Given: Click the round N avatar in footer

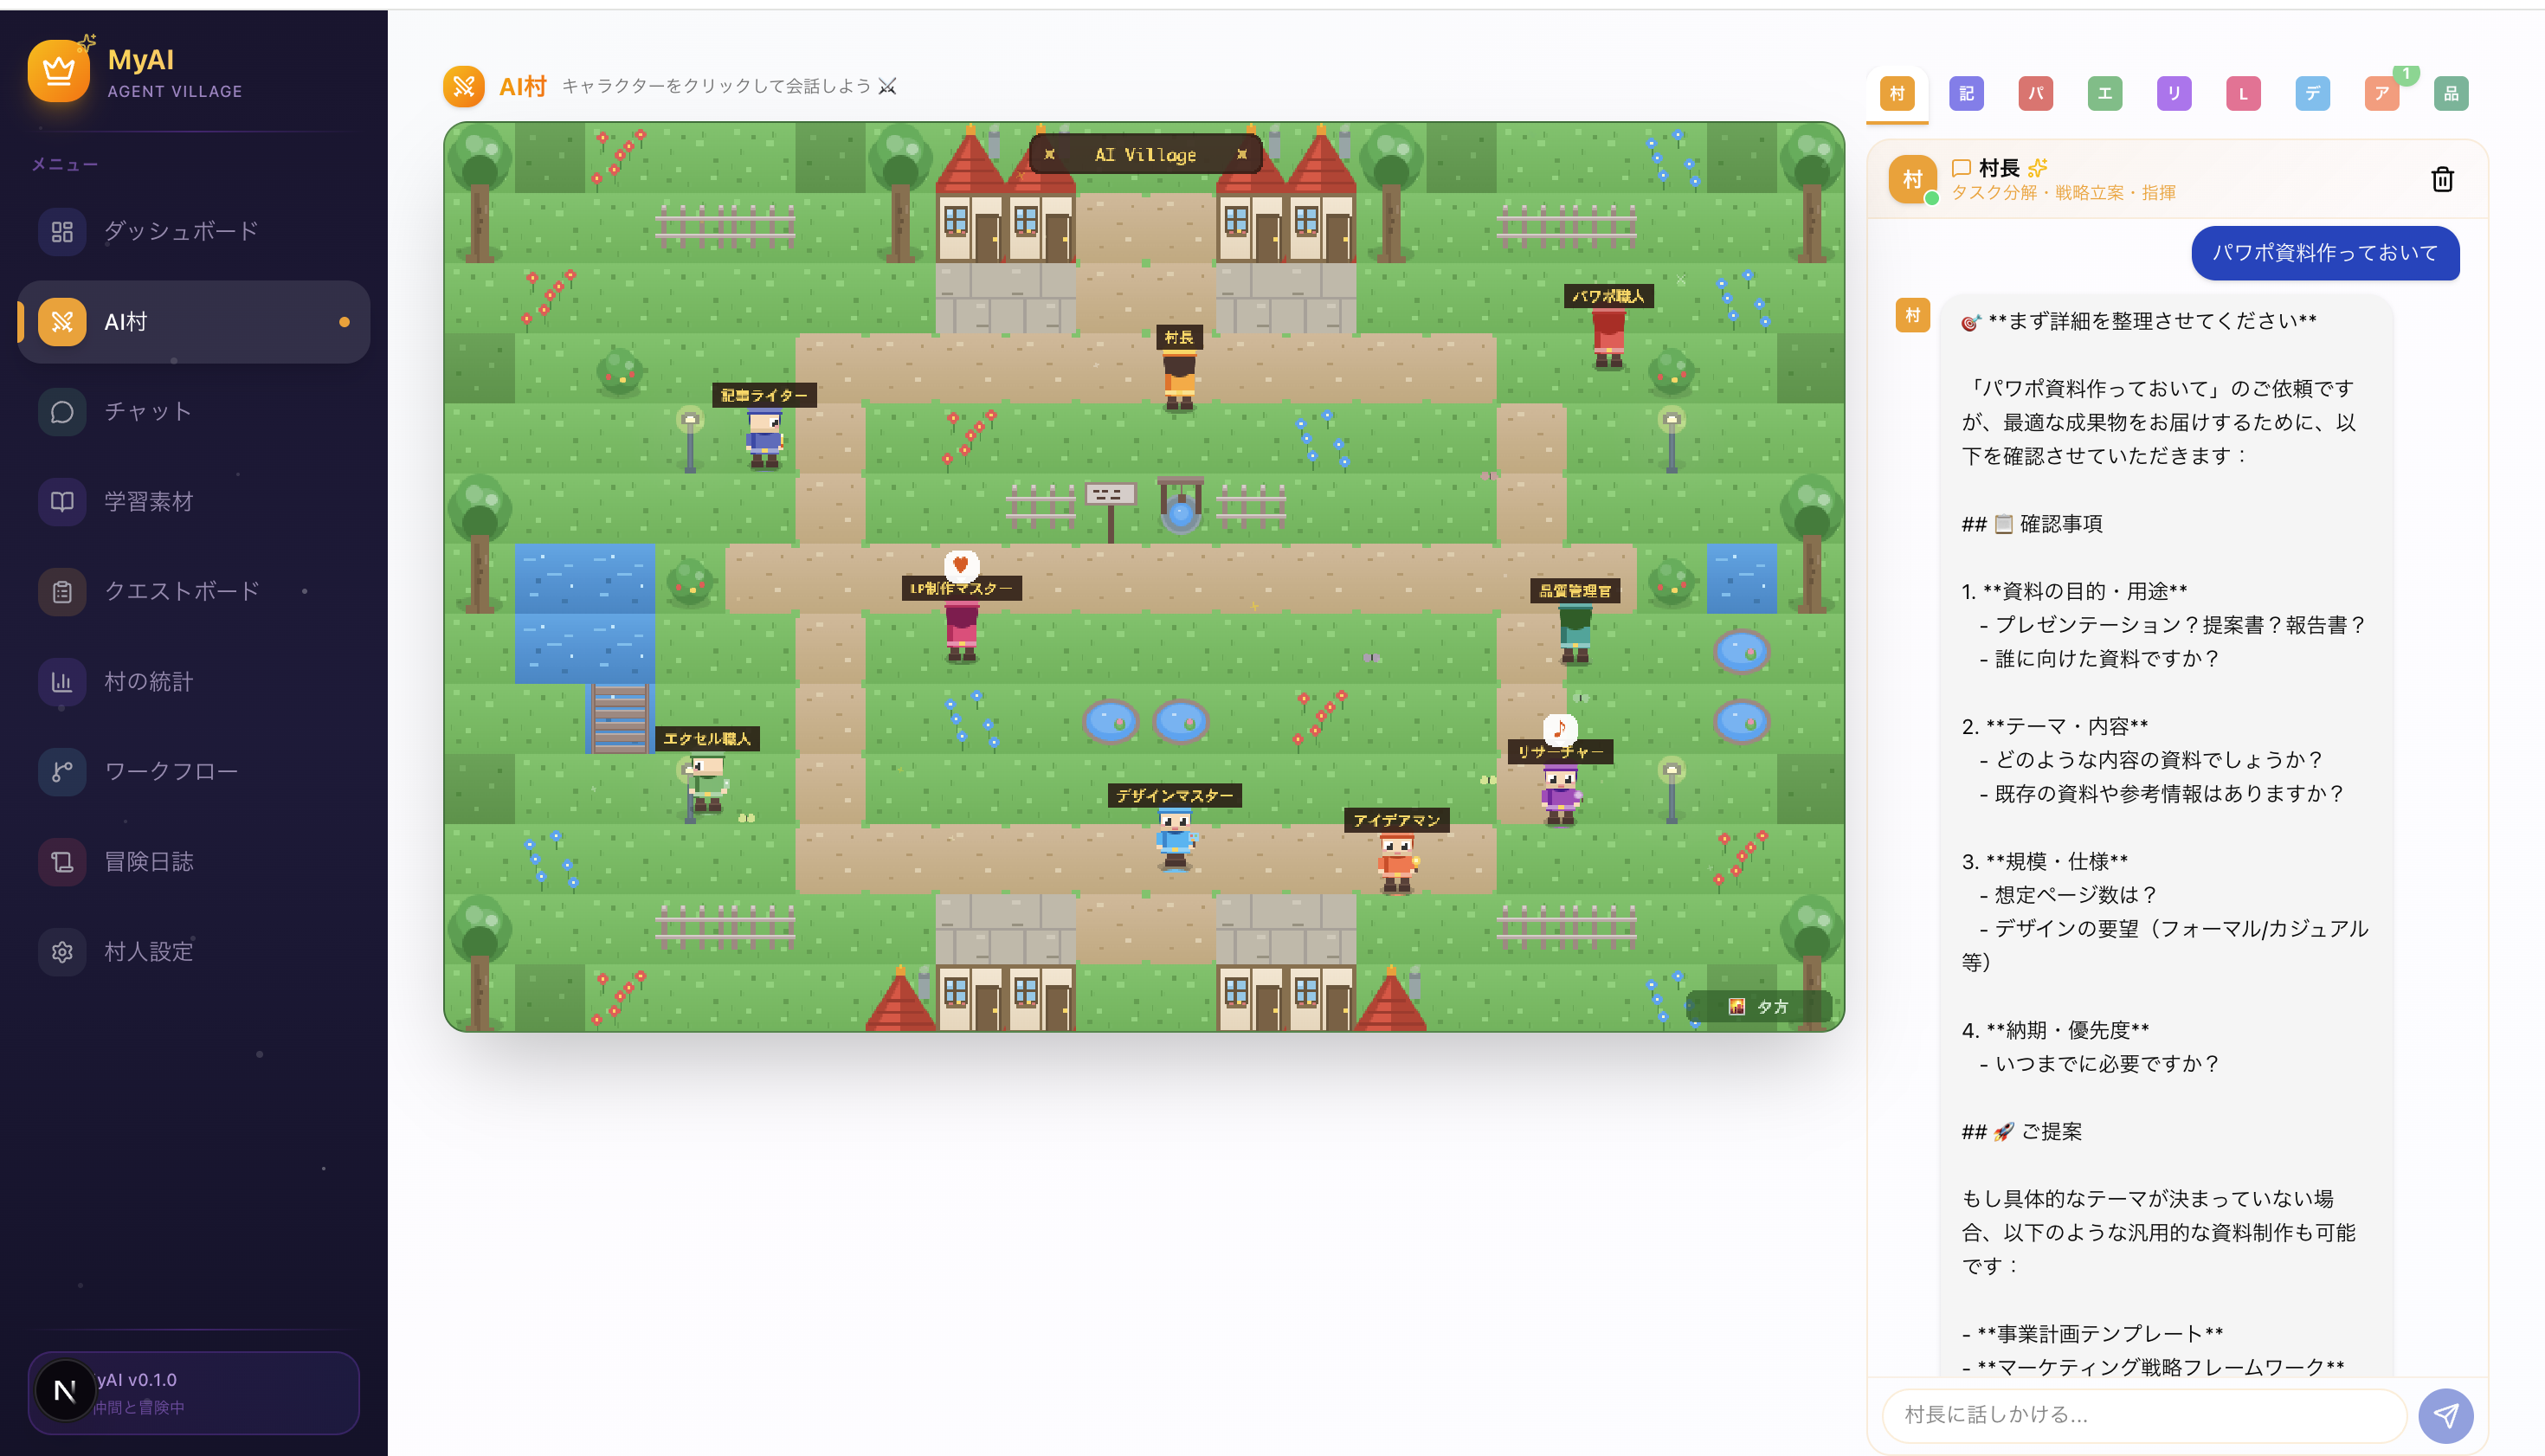Looking at the screenshot, I should (65, 1390).
